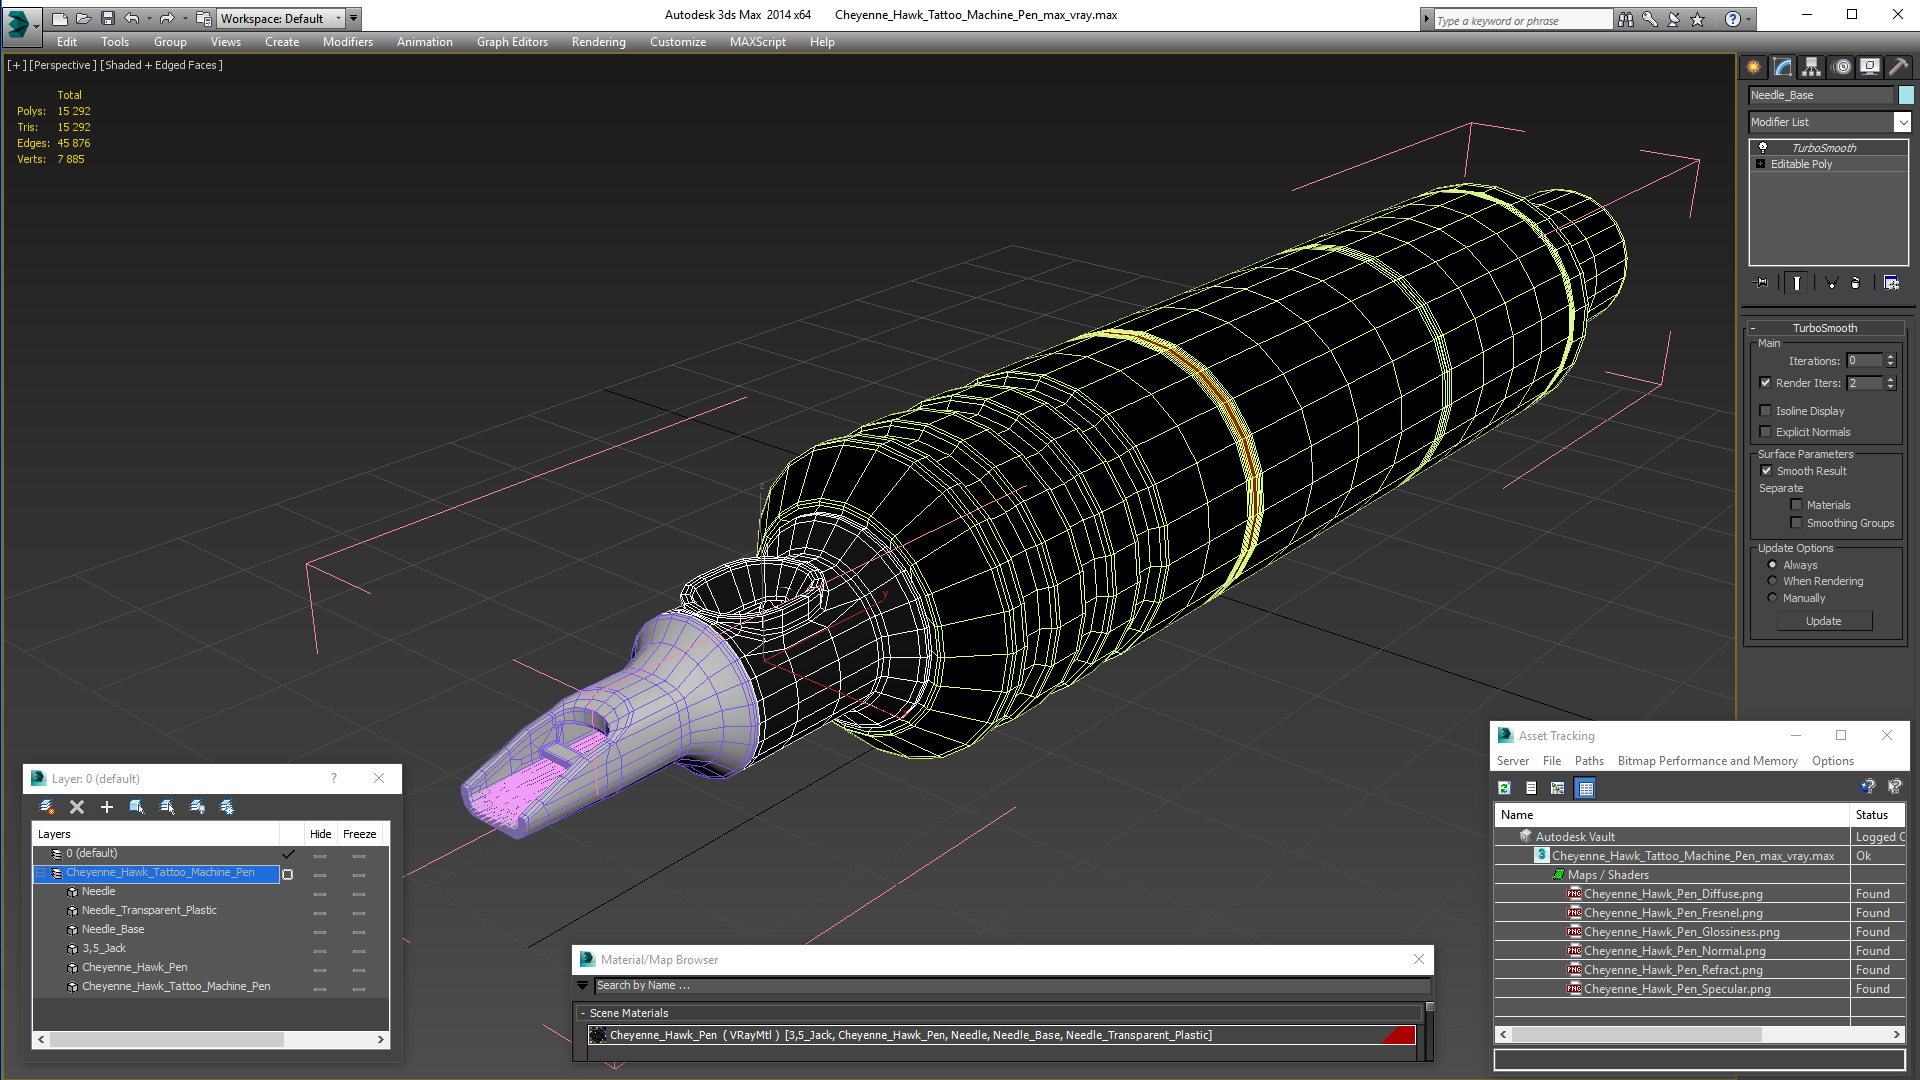The height and width of the screenshot is (1080, 1920).
Task: Click the TurboSmooth Update button
Action: 1824,621
